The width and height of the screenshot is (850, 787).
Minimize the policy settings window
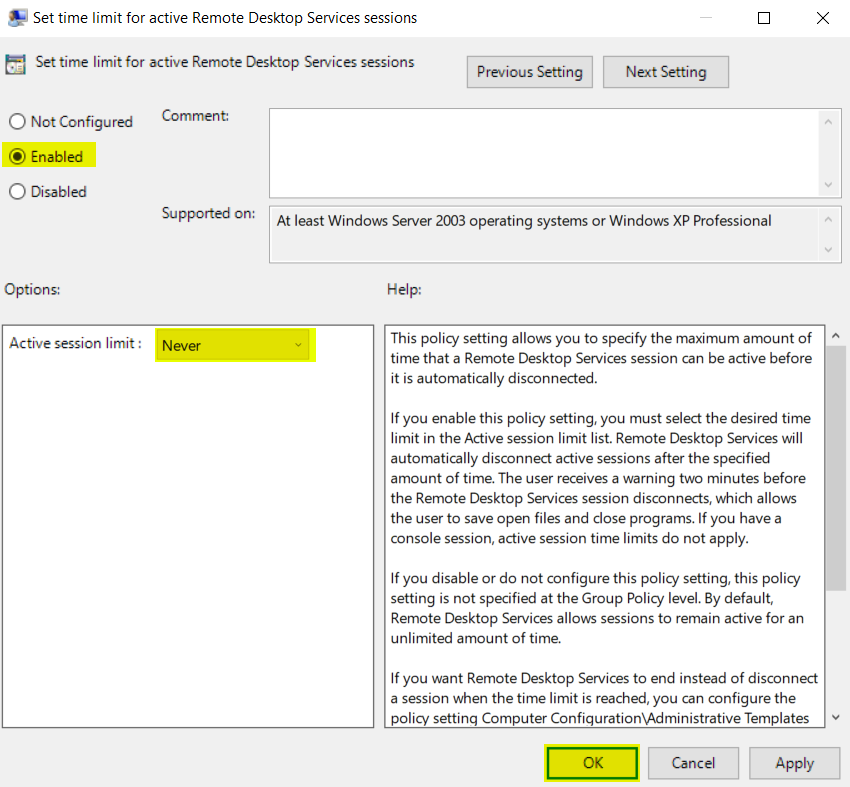(x=707, y=18)
